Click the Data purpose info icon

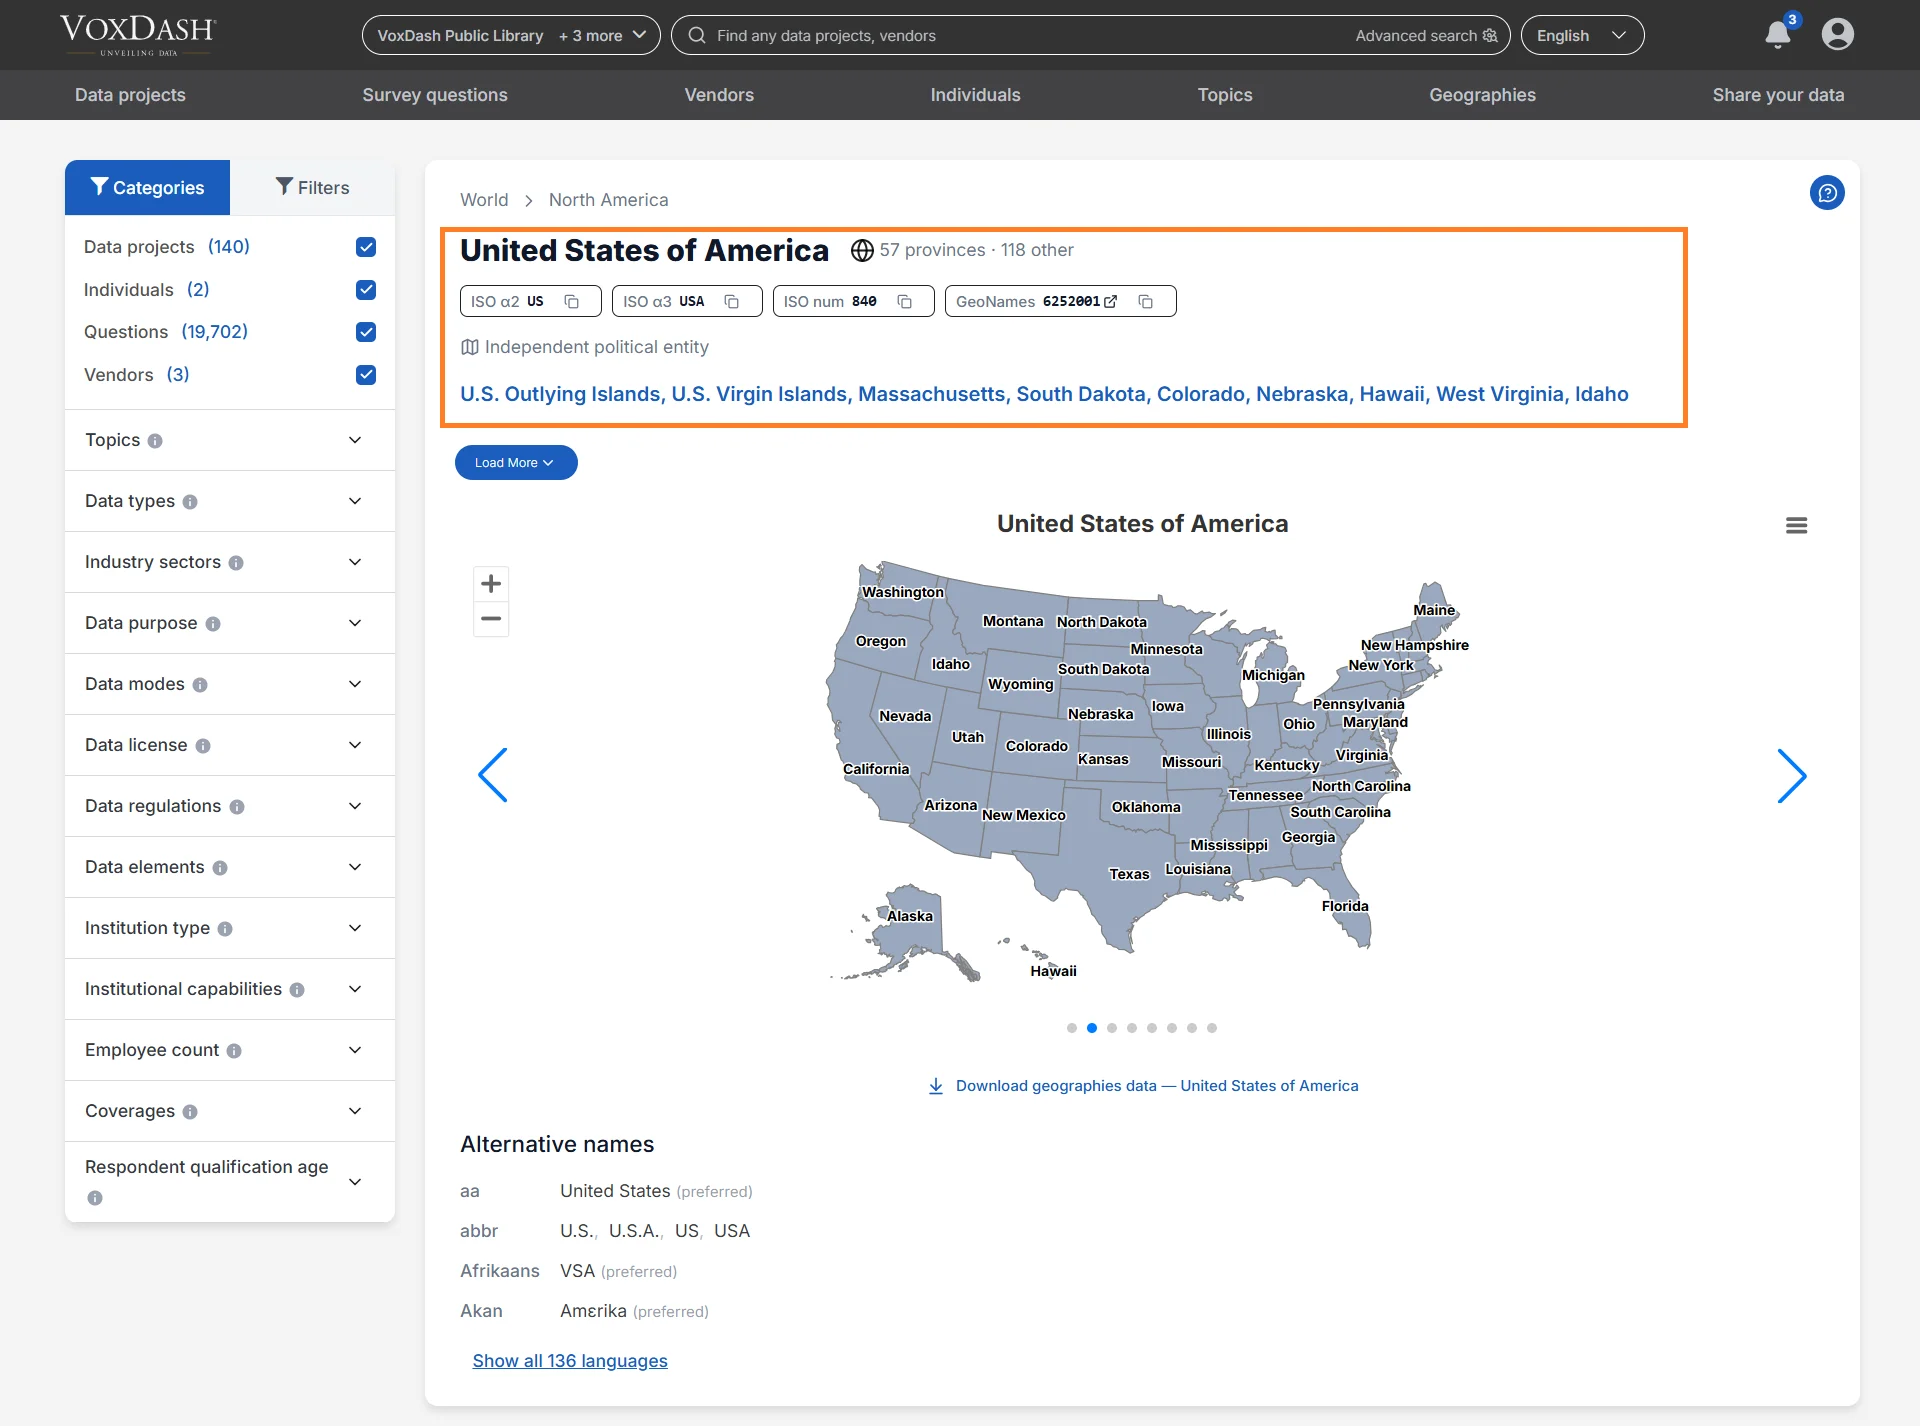[213, 624]
